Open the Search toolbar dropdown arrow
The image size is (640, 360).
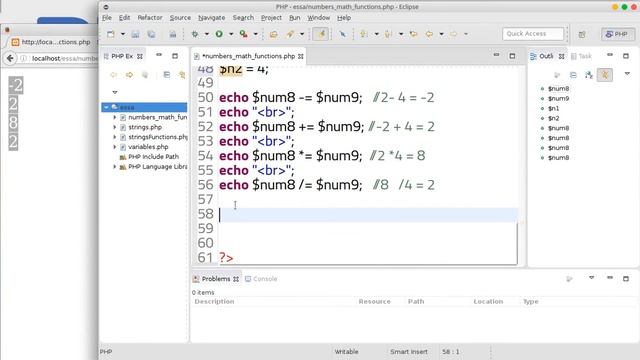tap(302, 34)
